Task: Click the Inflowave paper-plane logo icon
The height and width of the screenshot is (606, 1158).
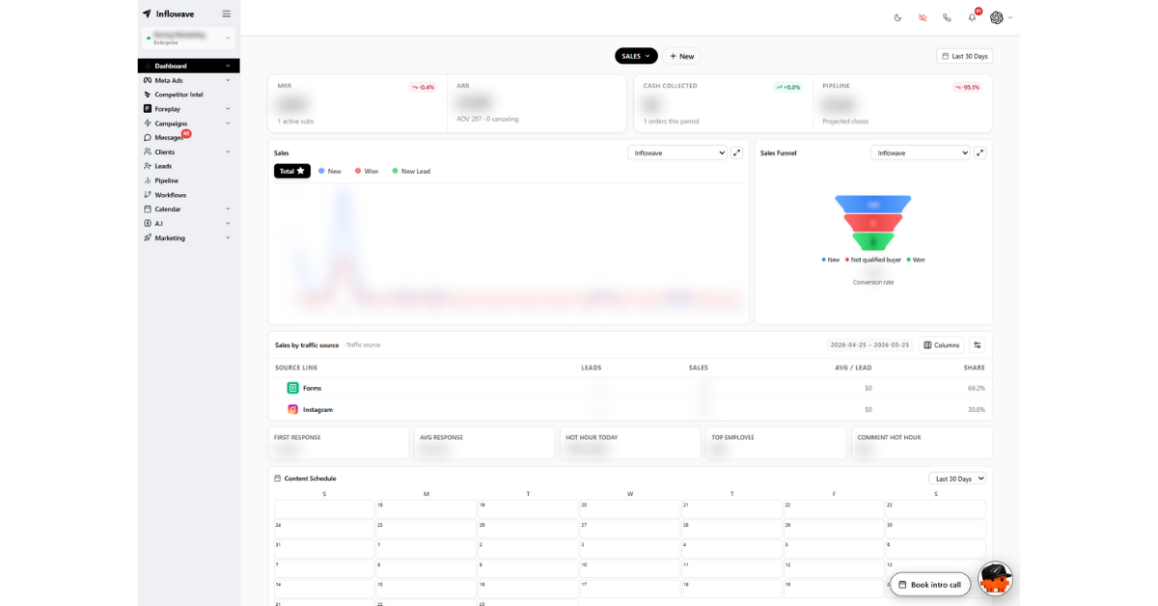Action: (147, 13)
